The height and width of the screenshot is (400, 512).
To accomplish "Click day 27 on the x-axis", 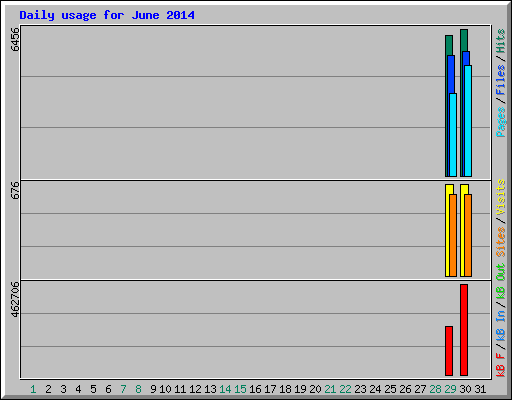I will tap(420, 389).
